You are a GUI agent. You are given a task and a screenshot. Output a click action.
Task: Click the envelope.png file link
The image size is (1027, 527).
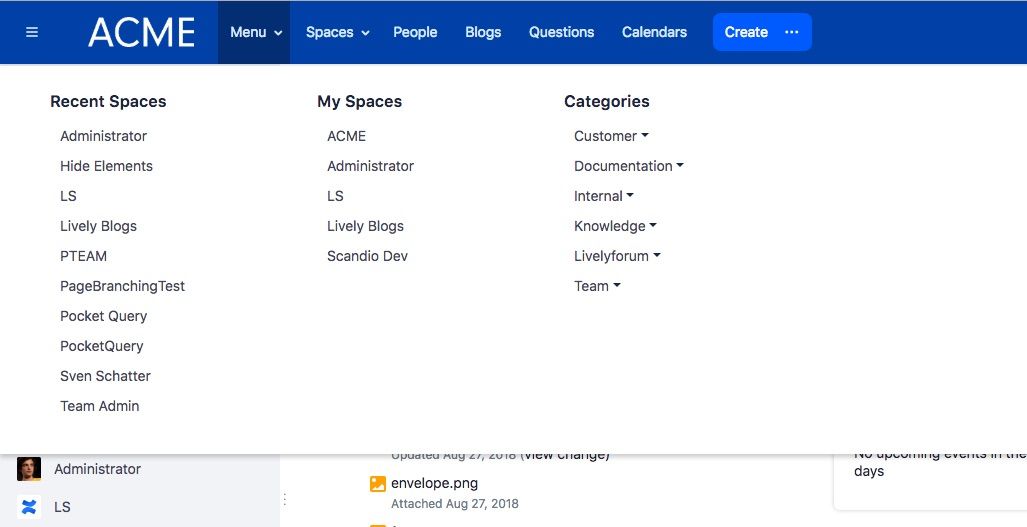(434, 484)
